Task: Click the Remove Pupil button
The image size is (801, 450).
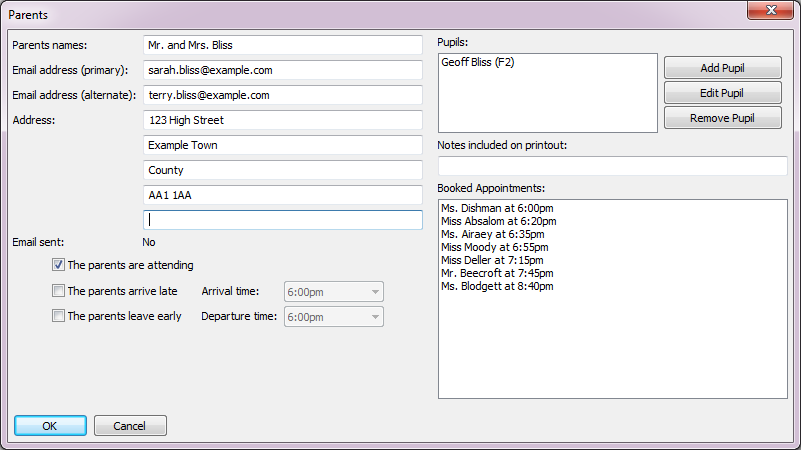Action: pos(722,118)
